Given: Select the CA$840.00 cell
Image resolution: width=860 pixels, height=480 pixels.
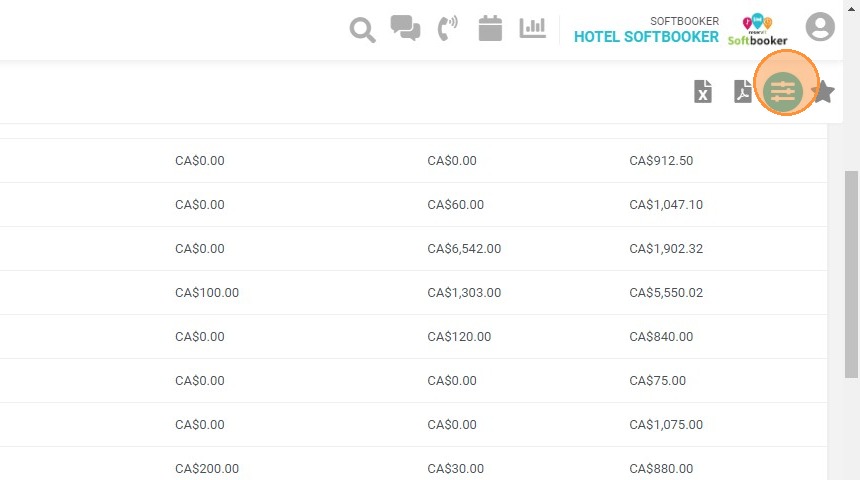Looking at the screenshot, I should pyautogui.click(x=661, y=336).
